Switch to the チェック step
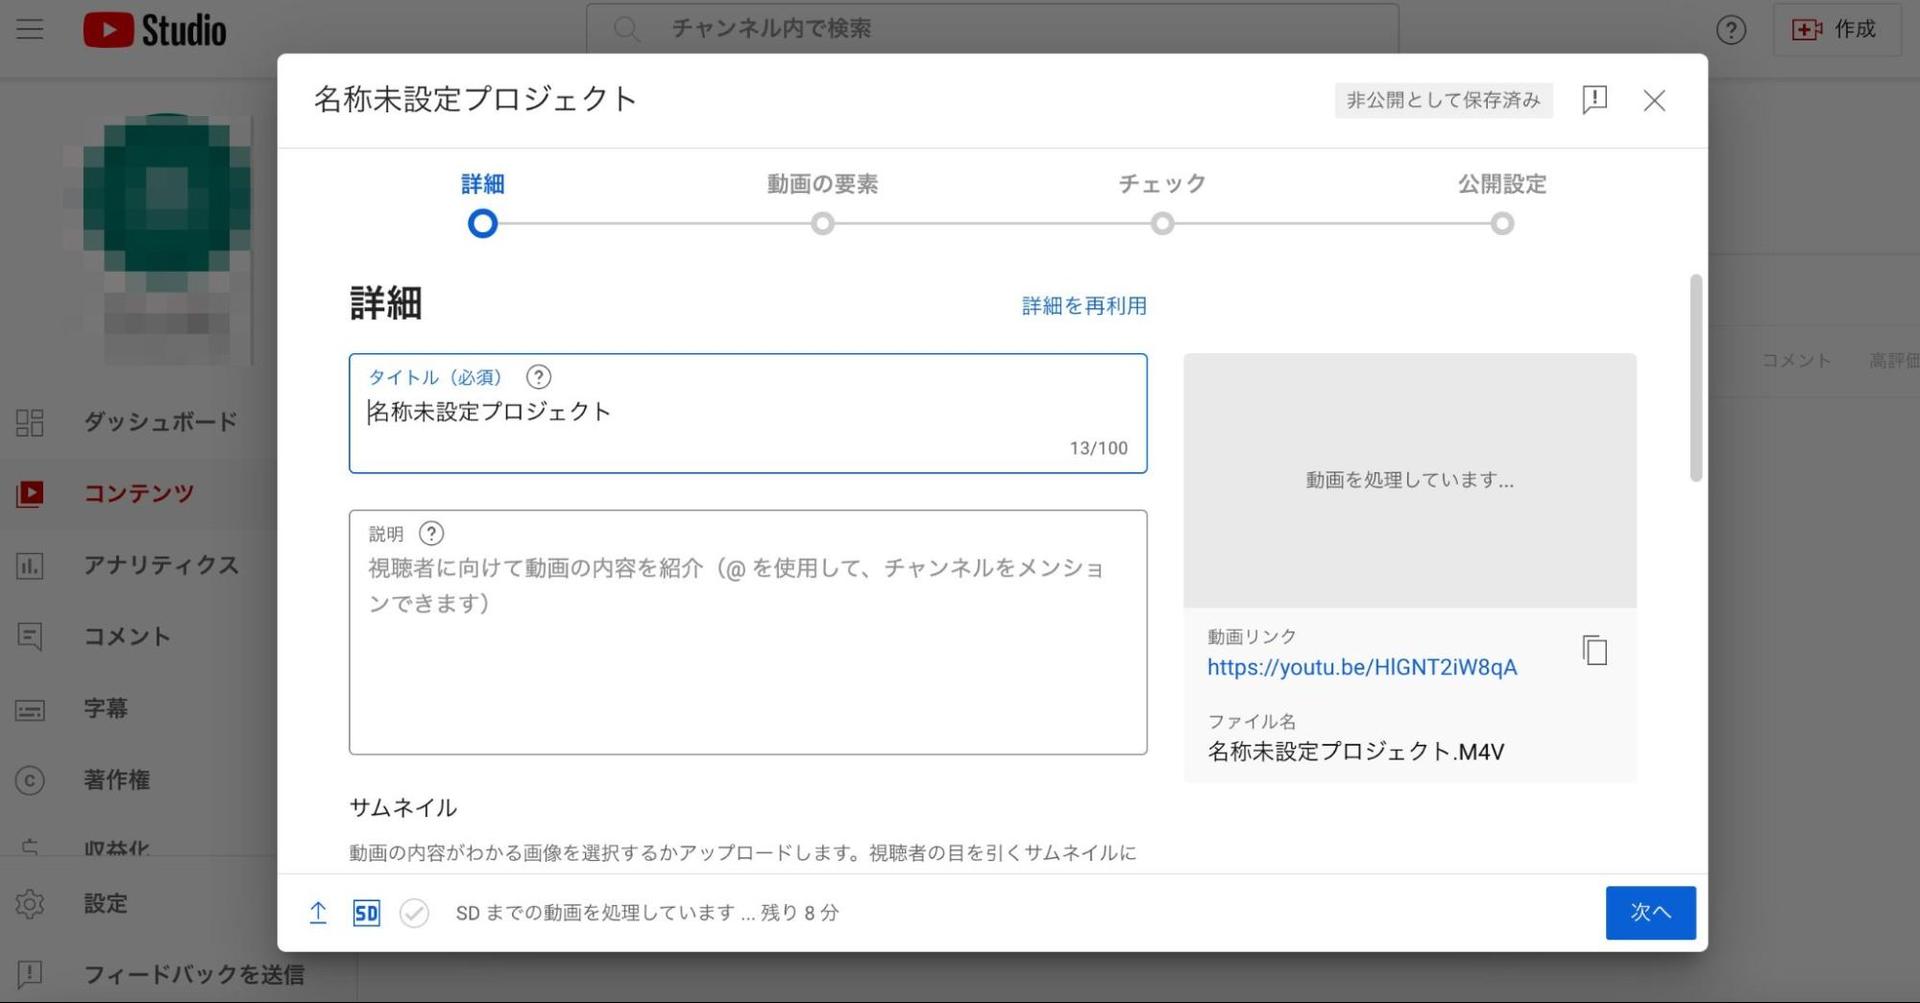Image resolution: width=1920 pixels, height=1003 pixels. point(1161,184)
